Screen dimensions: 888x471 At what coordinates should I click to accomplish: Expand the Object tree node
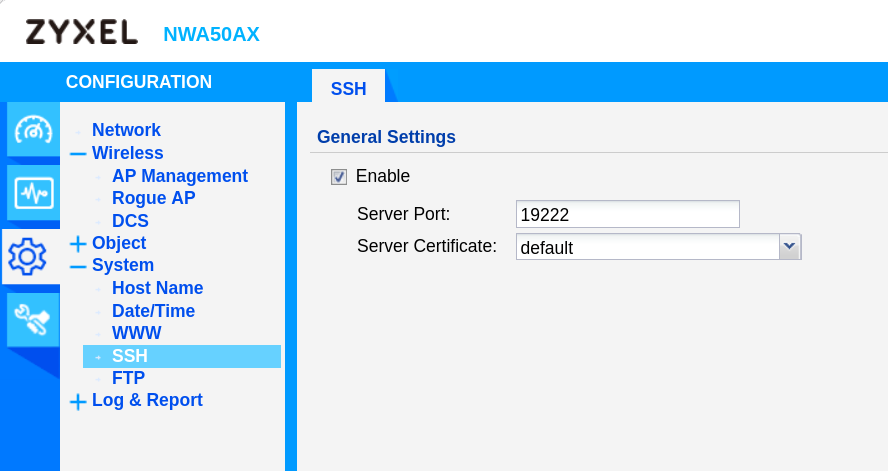tap(78, 243)
